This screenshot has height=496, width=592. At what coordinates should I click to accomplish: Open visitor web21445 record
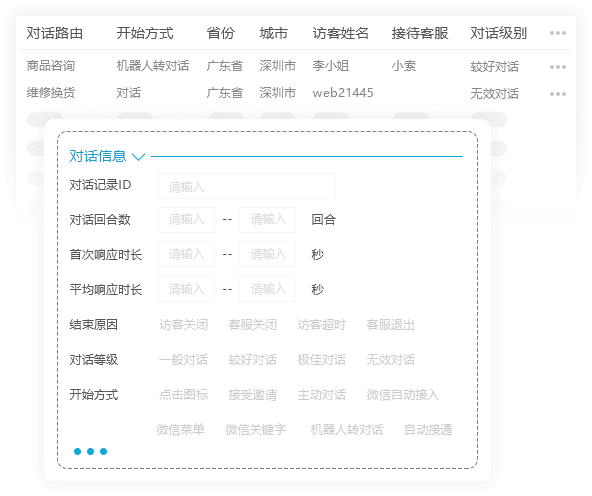click(343, 93)
